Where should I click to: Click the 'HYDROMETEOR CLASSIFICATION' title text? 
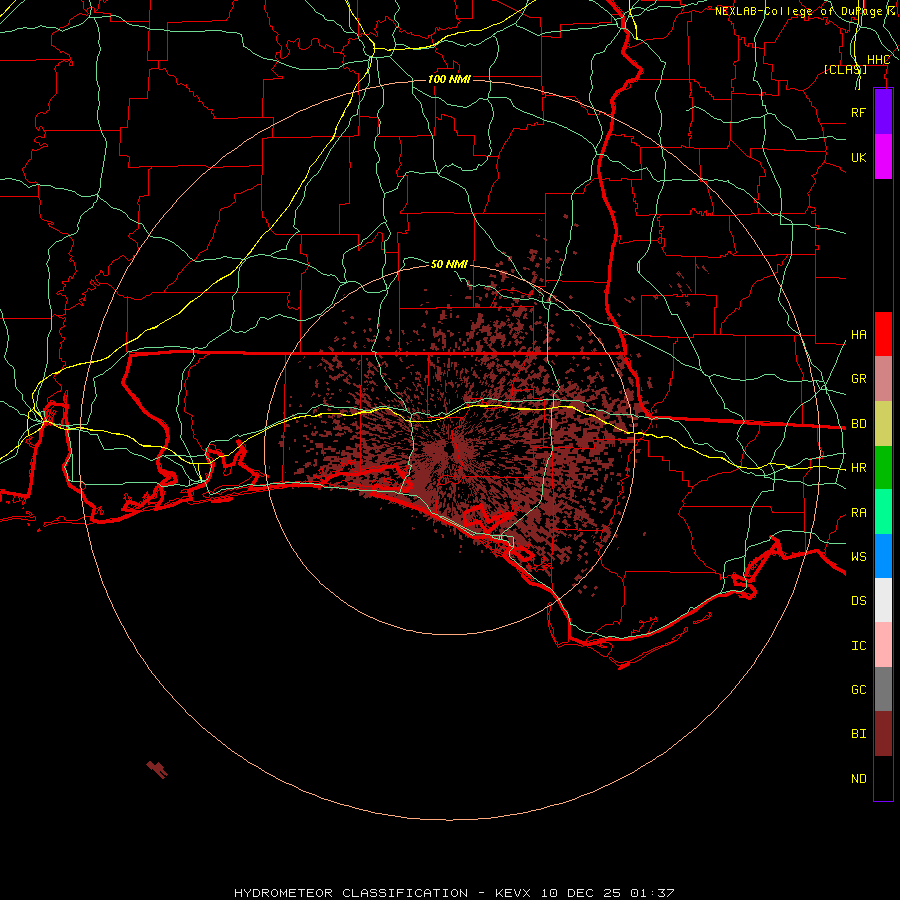tap(351, 893)
